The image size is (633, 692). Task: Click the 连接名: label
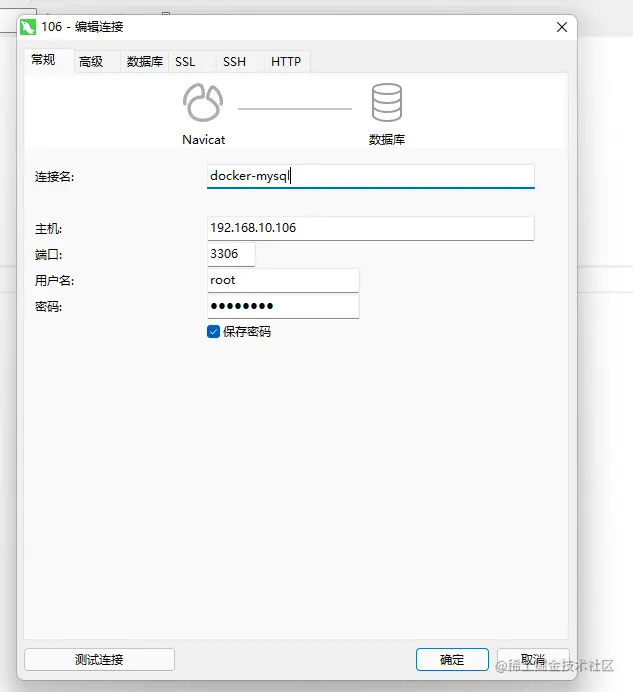[x=54, y=177]
